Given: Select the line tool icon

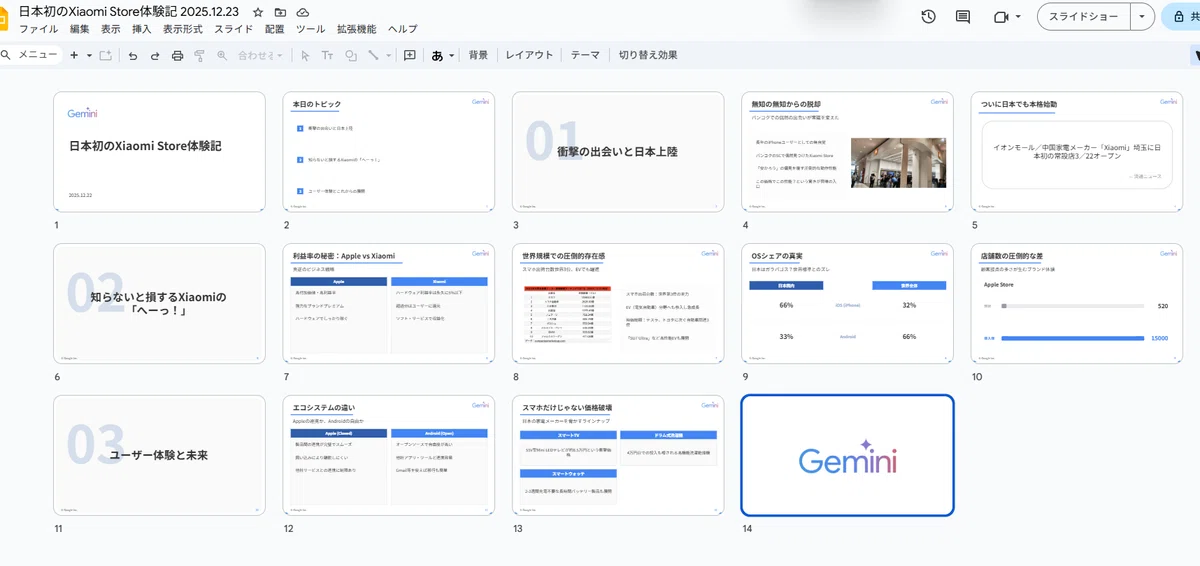Looking at the screenshot, I should pyautogui.click(x=373, y=55).
